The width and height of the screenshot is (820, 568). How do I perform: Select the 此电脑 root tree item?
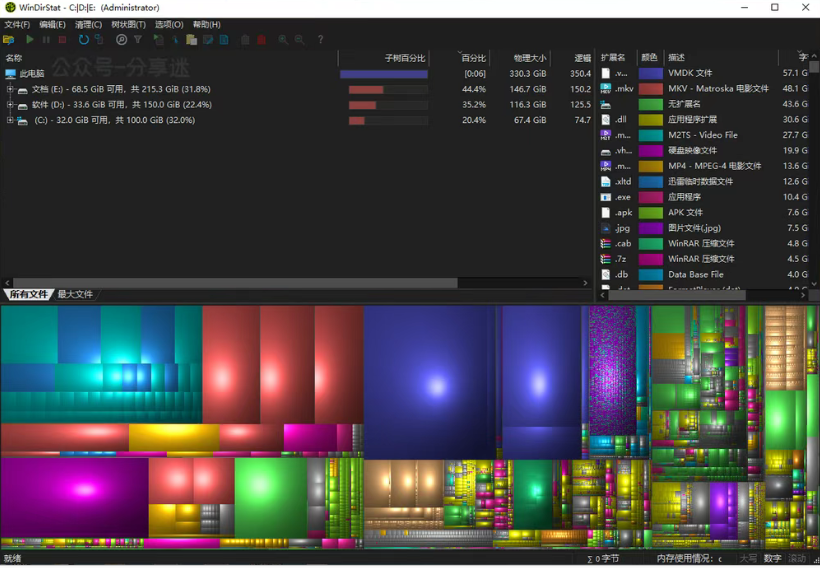(x=32, y=74)
